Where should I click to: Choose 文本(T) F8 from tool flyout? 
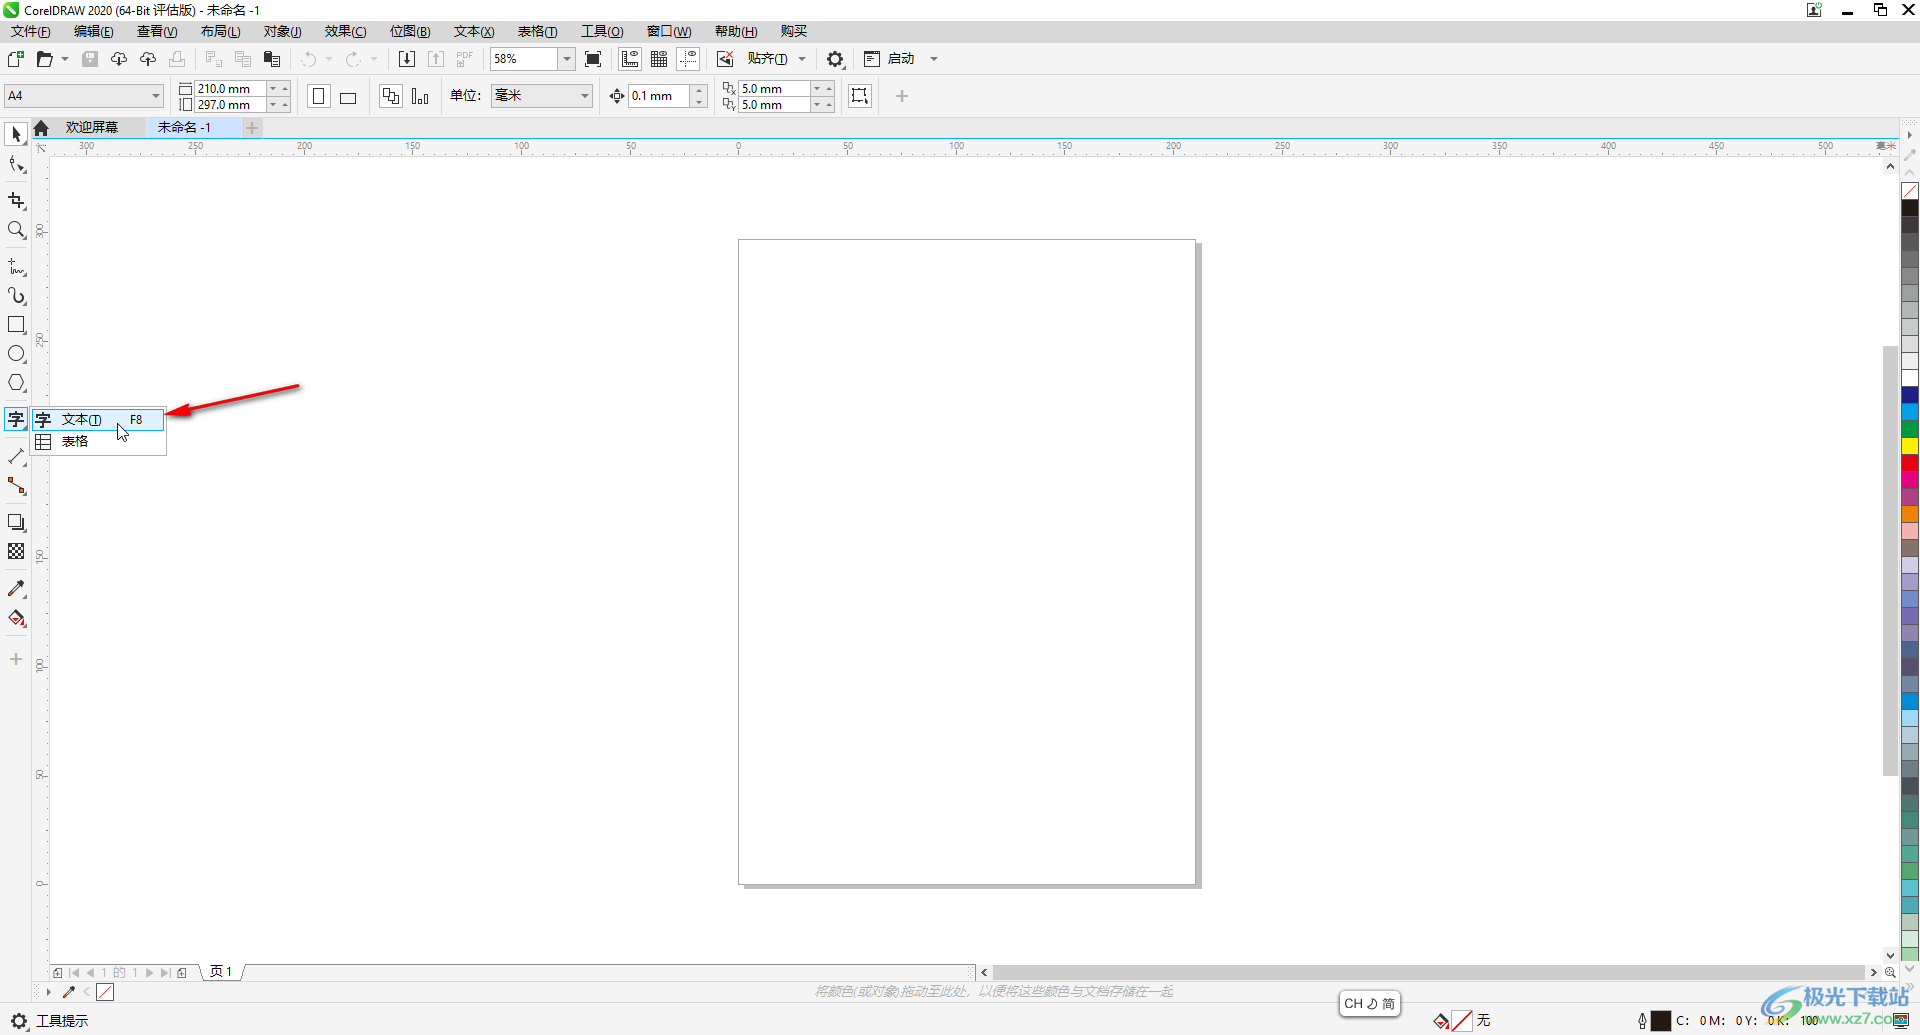(99, 420)
